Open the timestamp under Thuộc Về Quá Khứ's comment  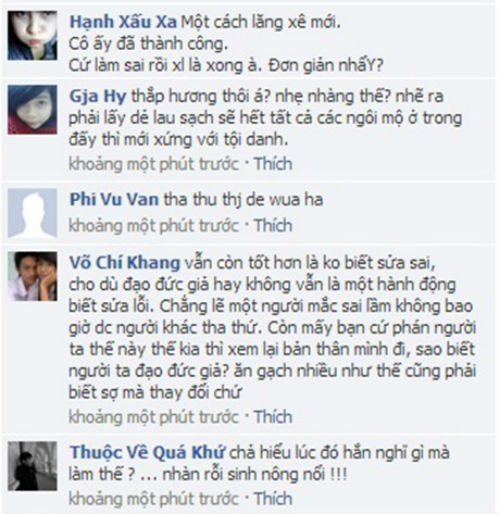coord(154,499)
